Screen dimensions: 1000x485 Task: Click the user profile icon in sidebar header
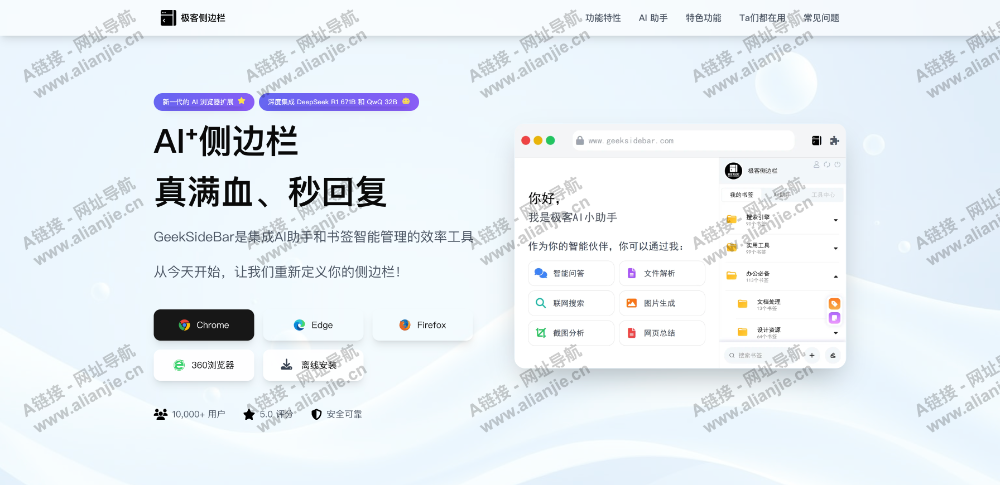pyautogui.click(x=816, y=165)
